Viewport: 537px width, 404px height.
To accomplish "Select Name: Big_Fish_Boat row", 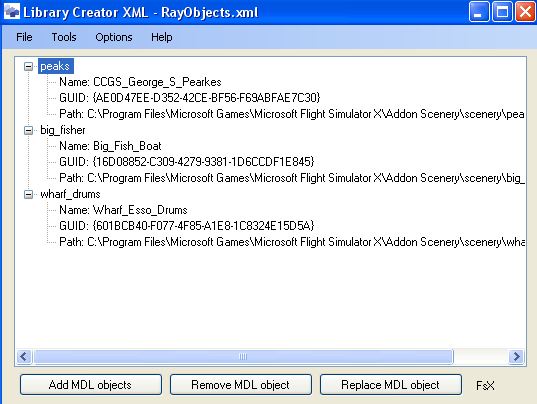I will (x=110, y=146).
